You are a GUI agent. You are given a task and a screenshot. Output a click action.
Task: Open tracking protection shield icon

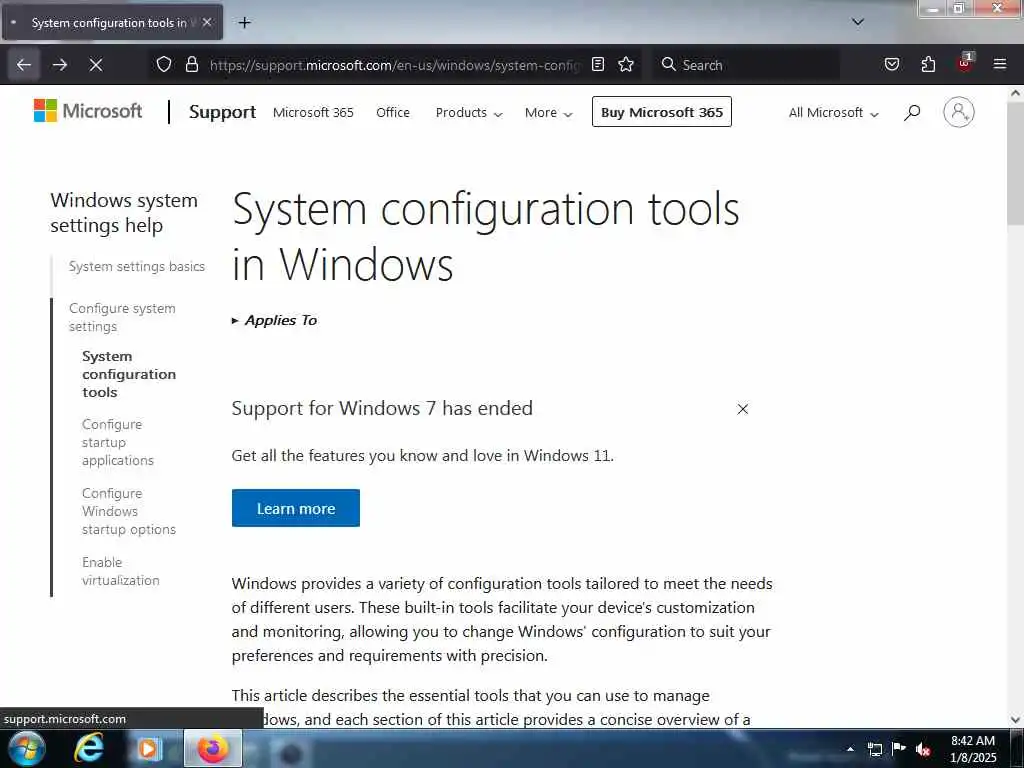coord(164,64)
